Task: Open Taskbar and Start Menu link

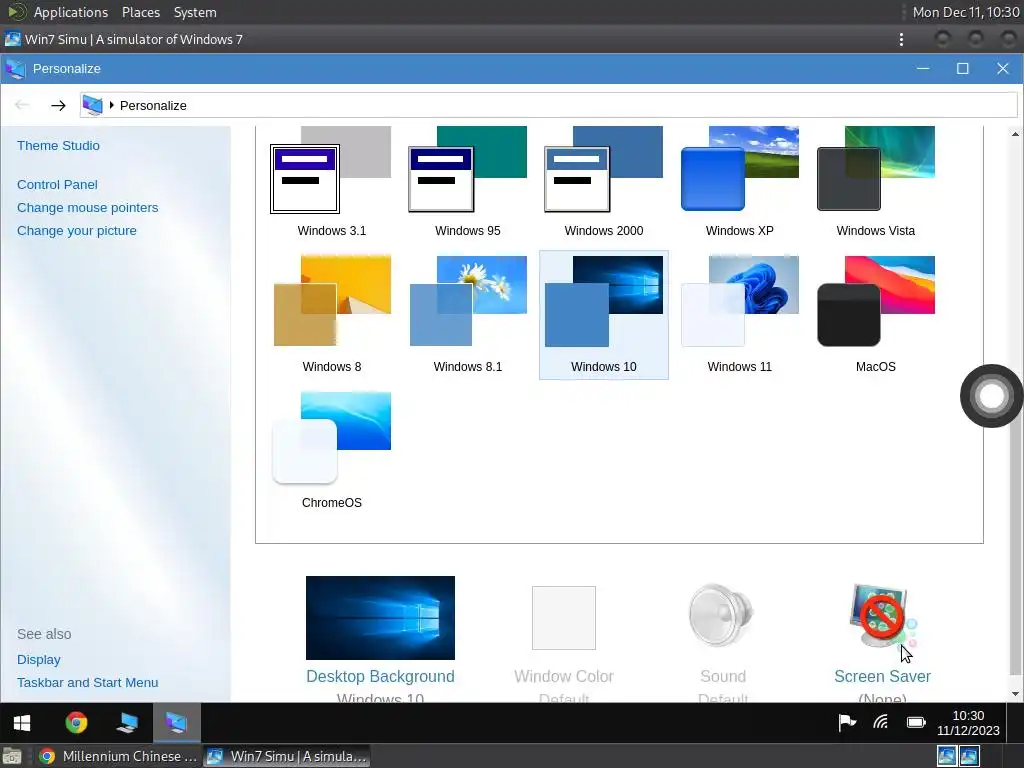Action: (88, 682)
